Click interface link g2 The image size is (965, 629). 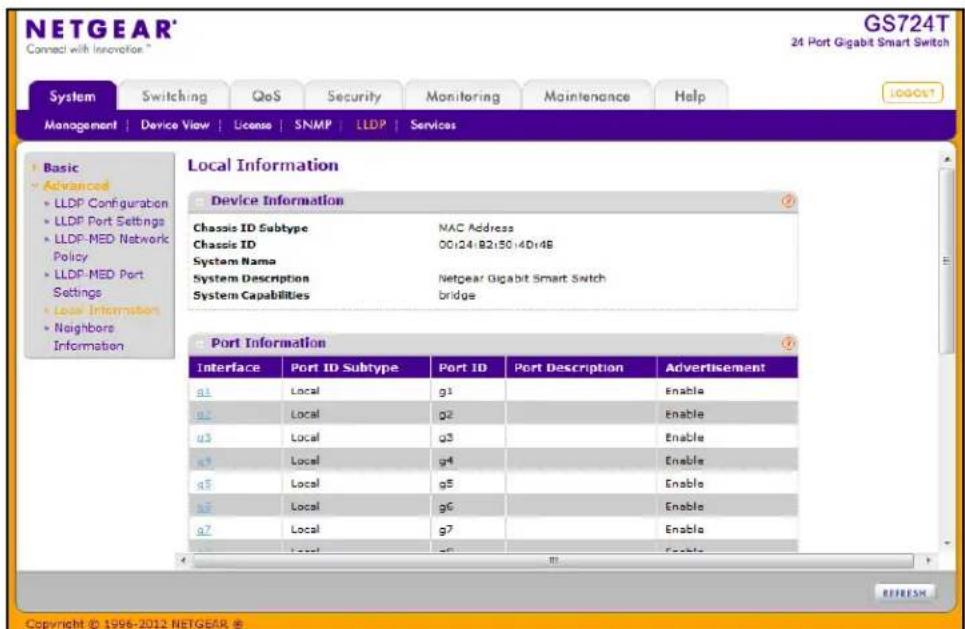point(204,415)
